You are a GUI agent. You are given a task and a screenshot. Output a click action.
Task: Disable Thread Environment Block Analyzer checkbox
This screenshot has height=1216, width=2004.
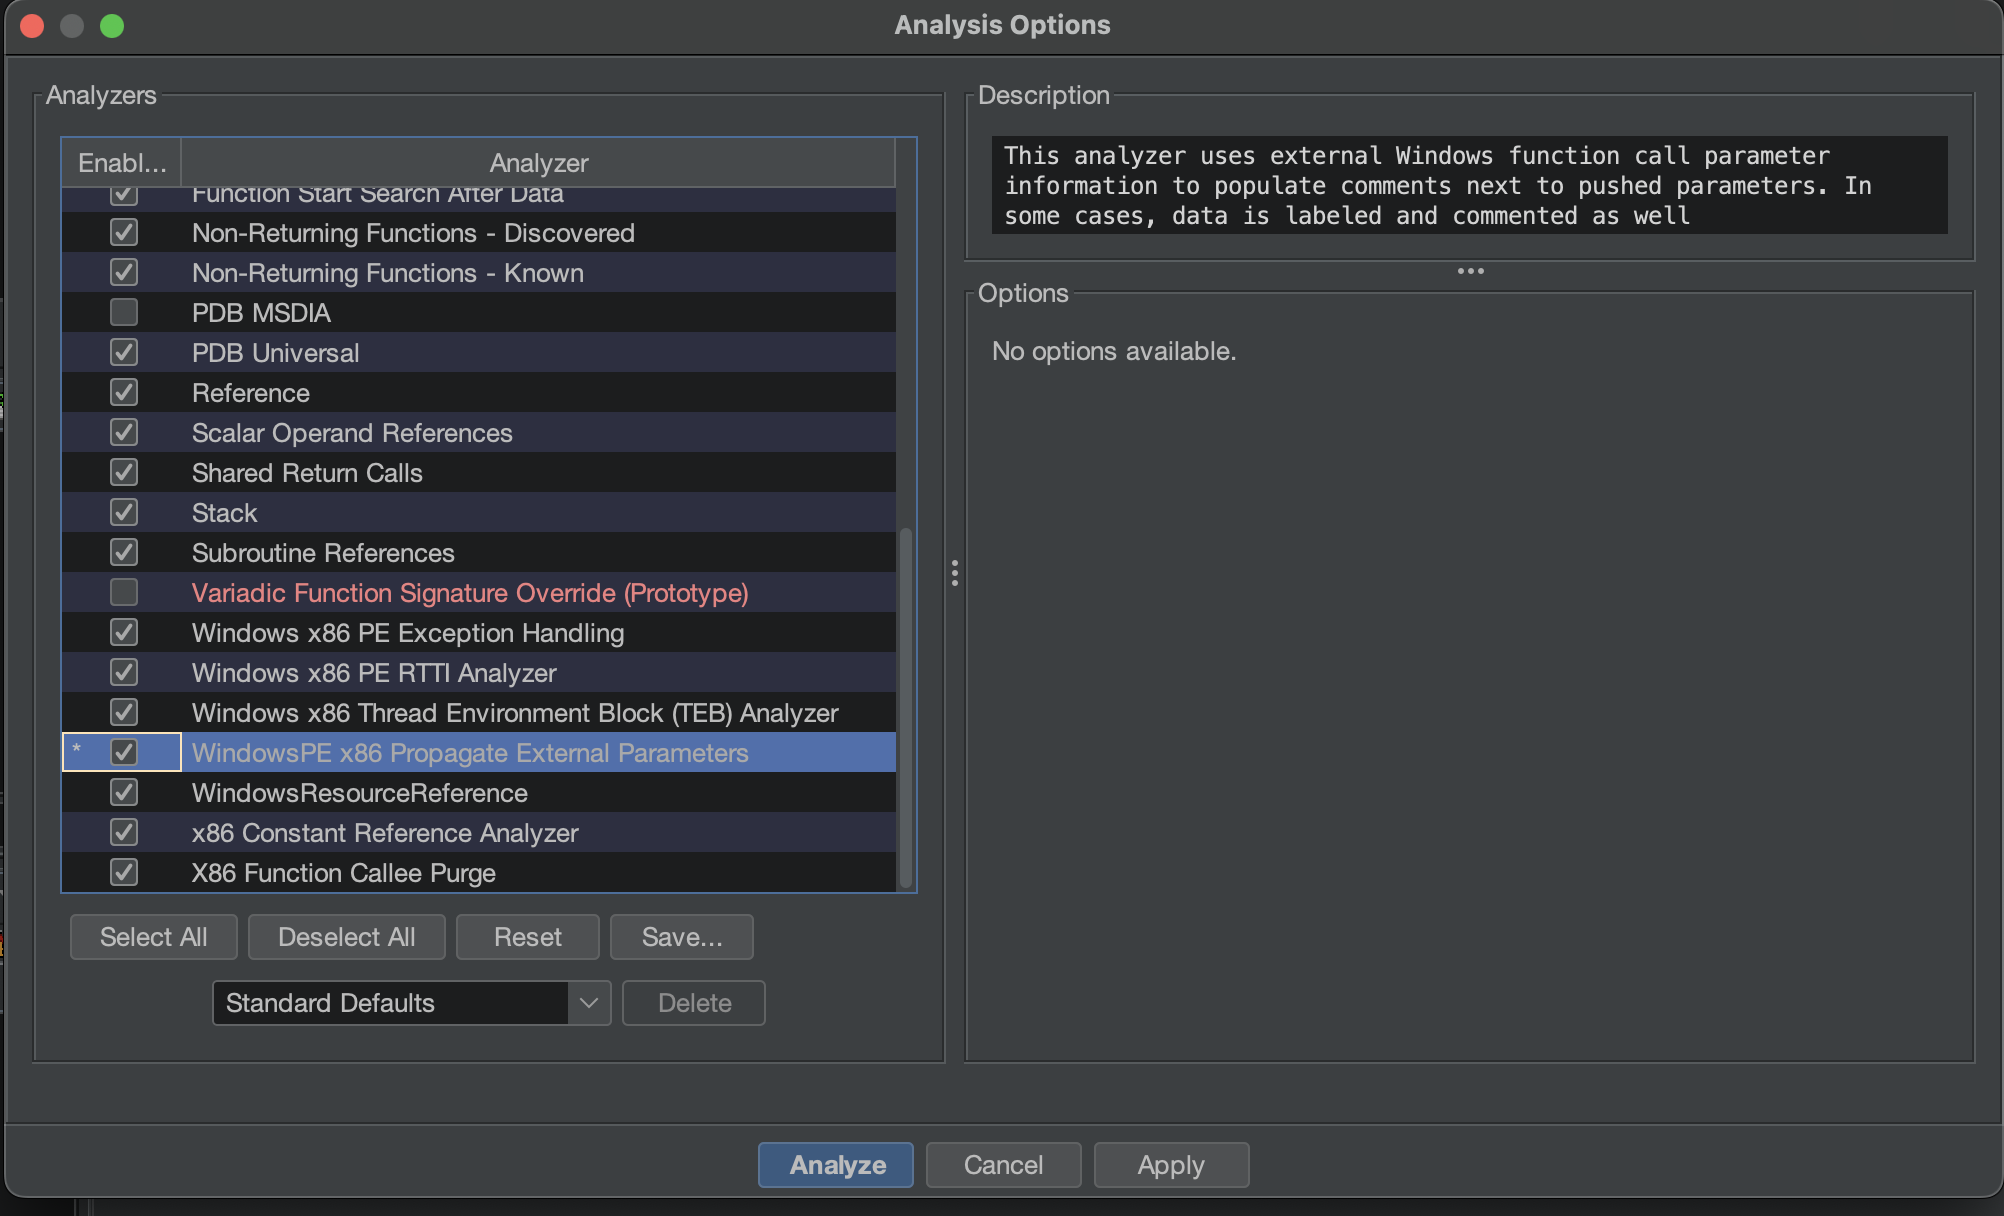[124, 713]
